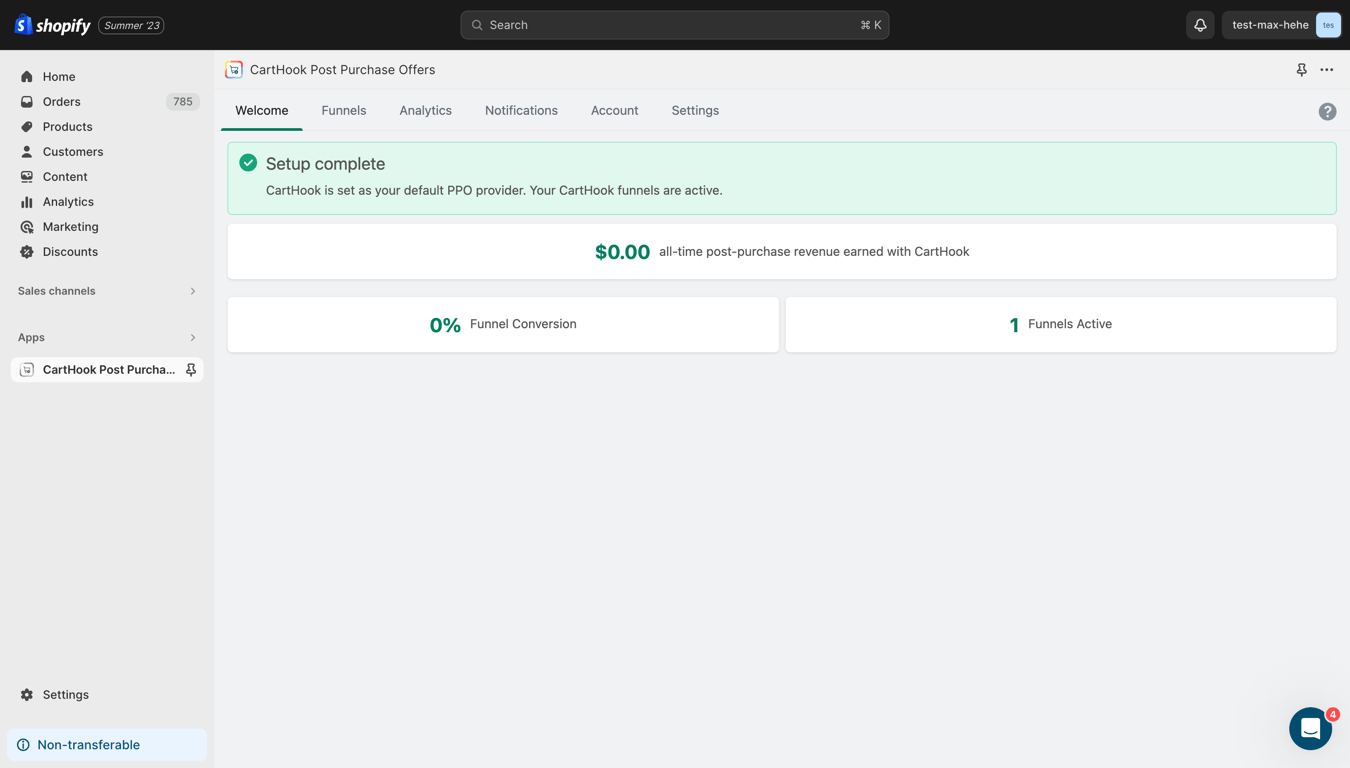Click the Products tag icon
Viewport: 1350px width, 768px height.
tap(27, 127)
